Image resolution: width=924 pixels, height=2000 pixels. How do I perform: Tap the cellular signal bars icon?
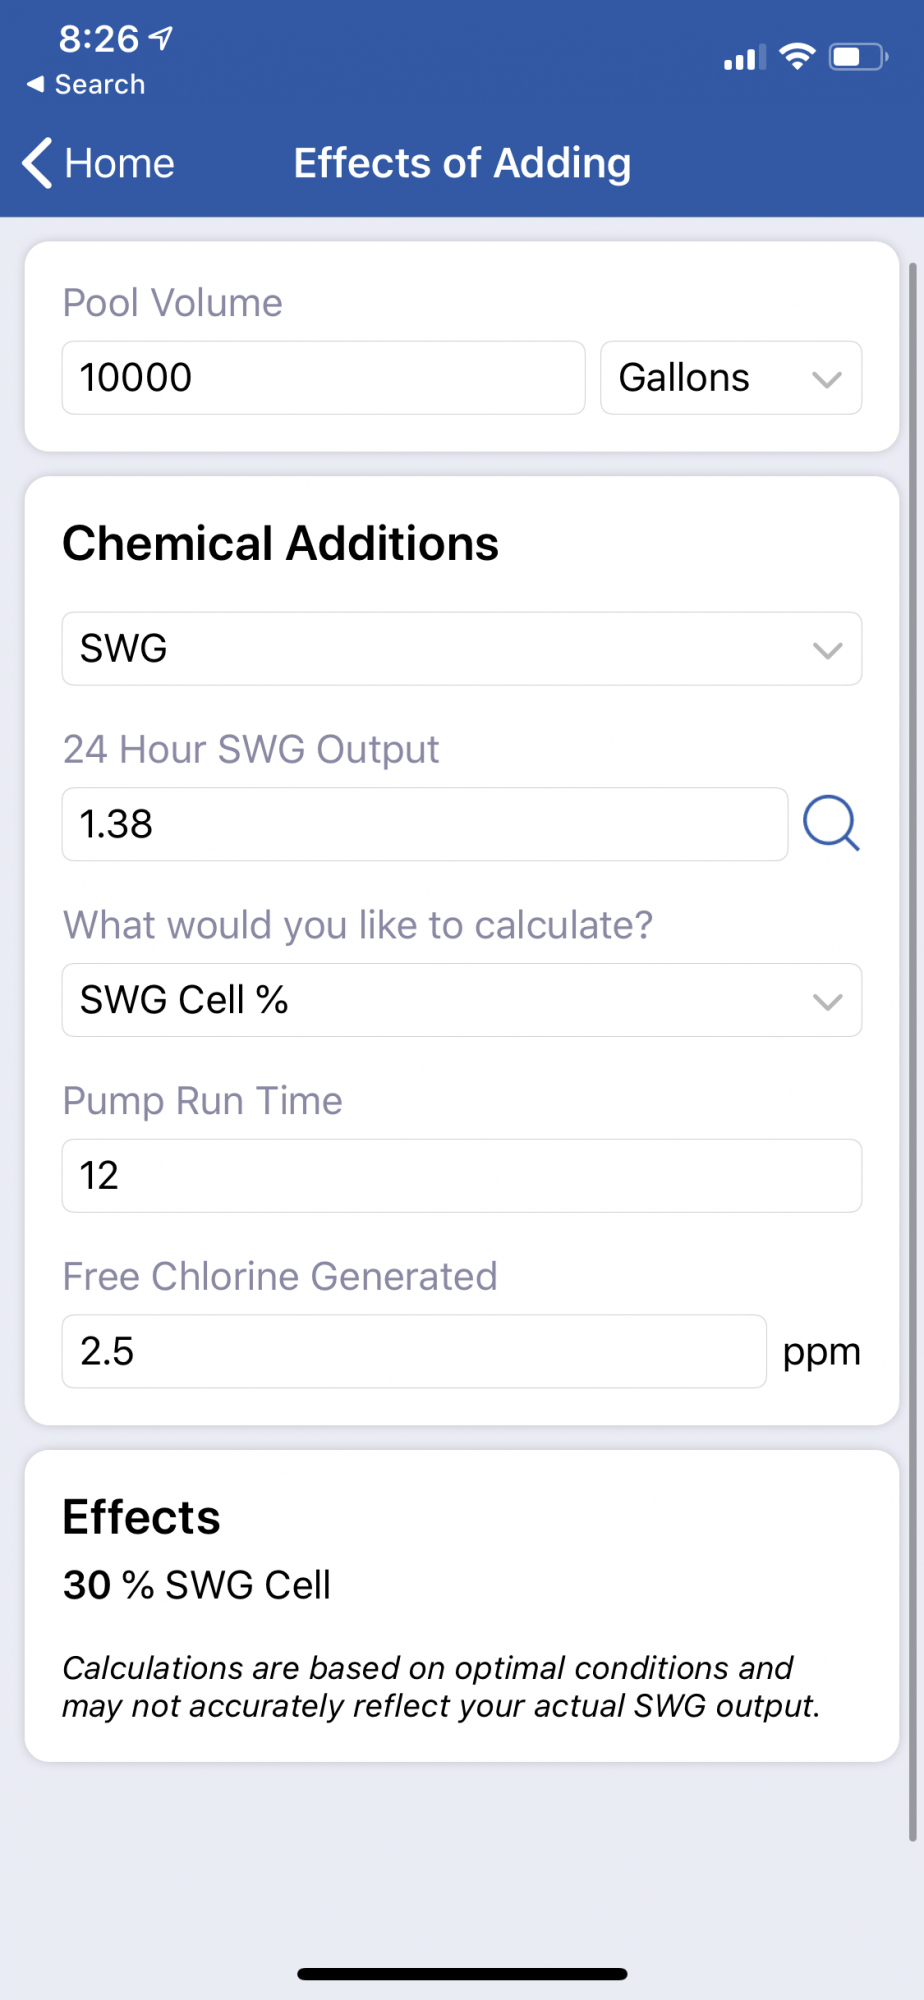coord(745,58)
